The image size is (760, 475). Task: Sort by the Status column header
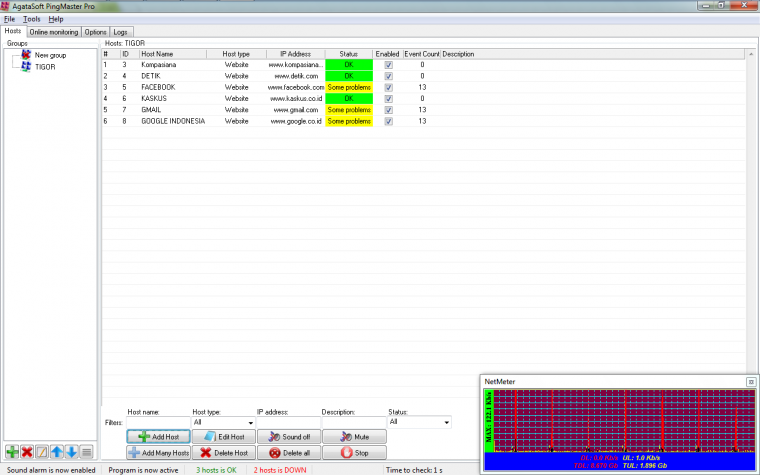pos(348,54)
